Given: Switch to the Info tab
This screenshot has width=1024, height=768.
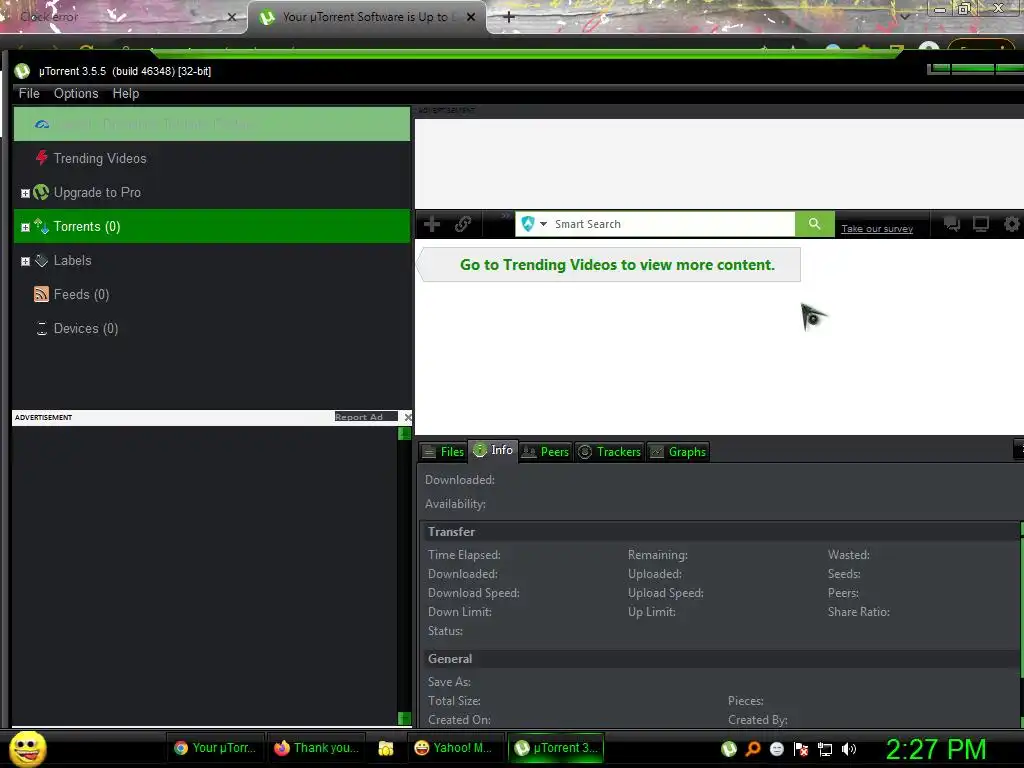Looking at the screenshot, I should tap(493, 450).
